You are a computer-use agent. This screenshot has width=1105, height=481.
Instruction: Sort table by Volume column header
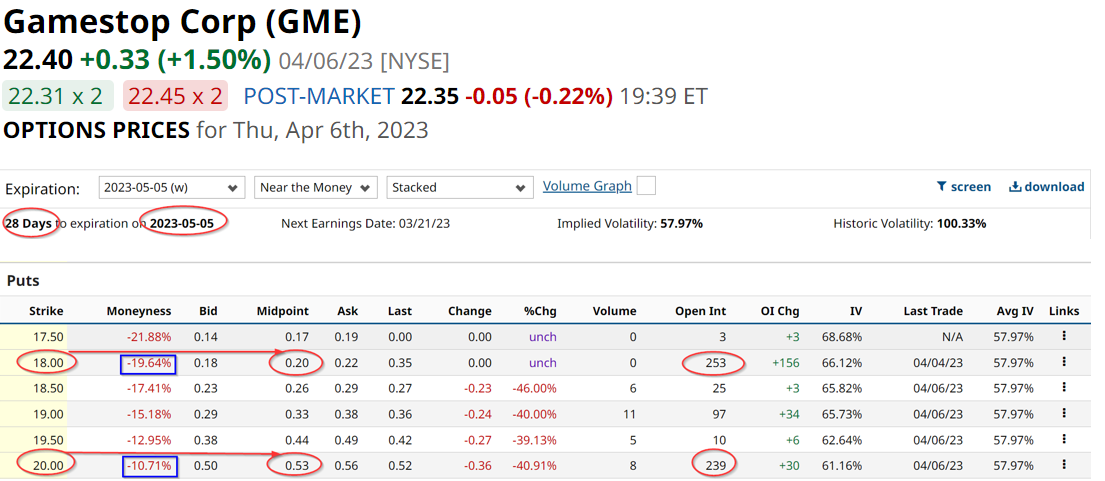(614, 311)
